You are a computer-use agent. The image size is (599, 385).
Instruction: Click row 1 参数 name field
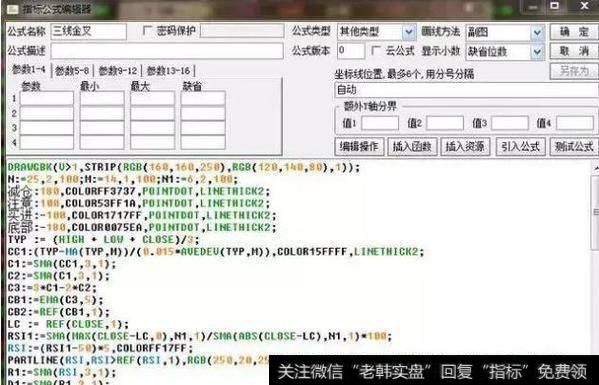tap(47, 98)
